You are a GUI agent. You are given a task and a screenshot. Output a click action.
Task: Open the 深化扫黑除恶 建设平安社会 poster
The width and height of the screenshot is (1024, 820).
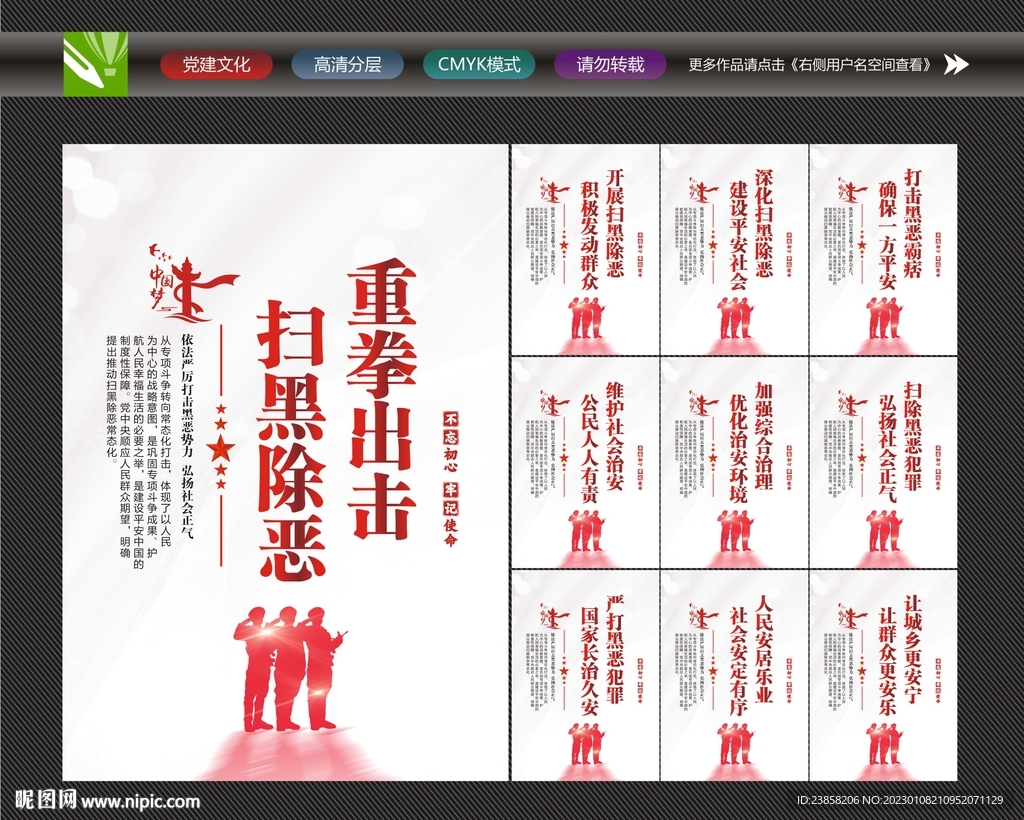(735, 250)
